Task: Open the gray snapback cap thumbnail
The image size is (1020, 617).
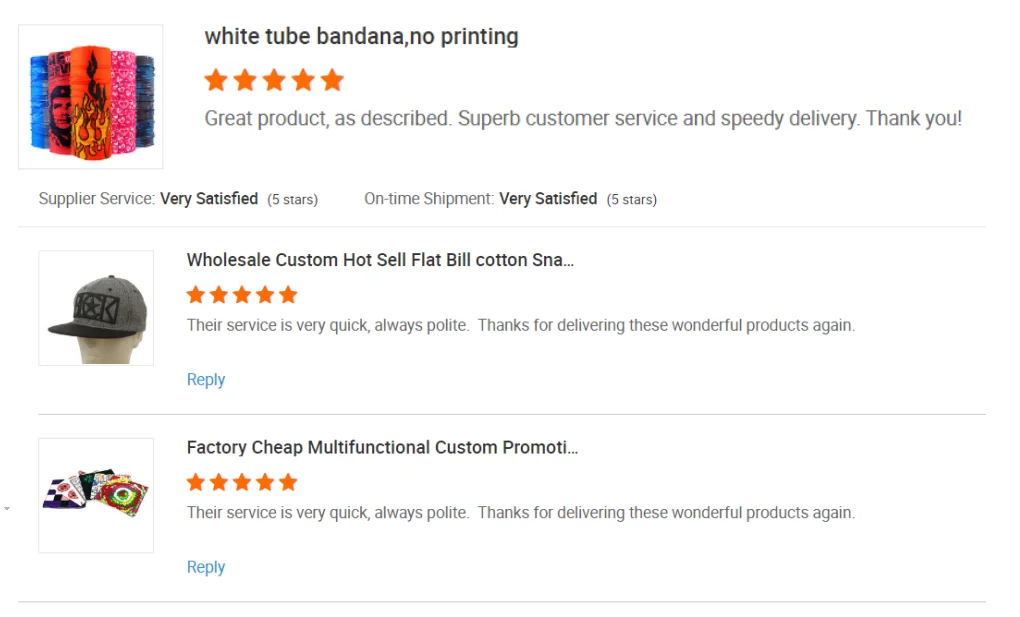Action: [x=96, y=308]
